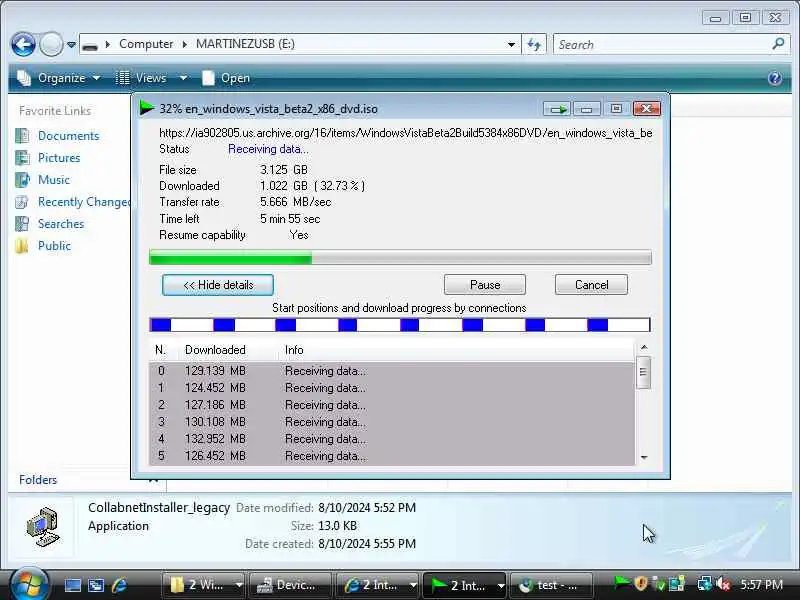This screenshot has width=800, height=600.
Task: Select Switch between windows quick launch icon
Action: pyautogui.click(x=96, y=585)
